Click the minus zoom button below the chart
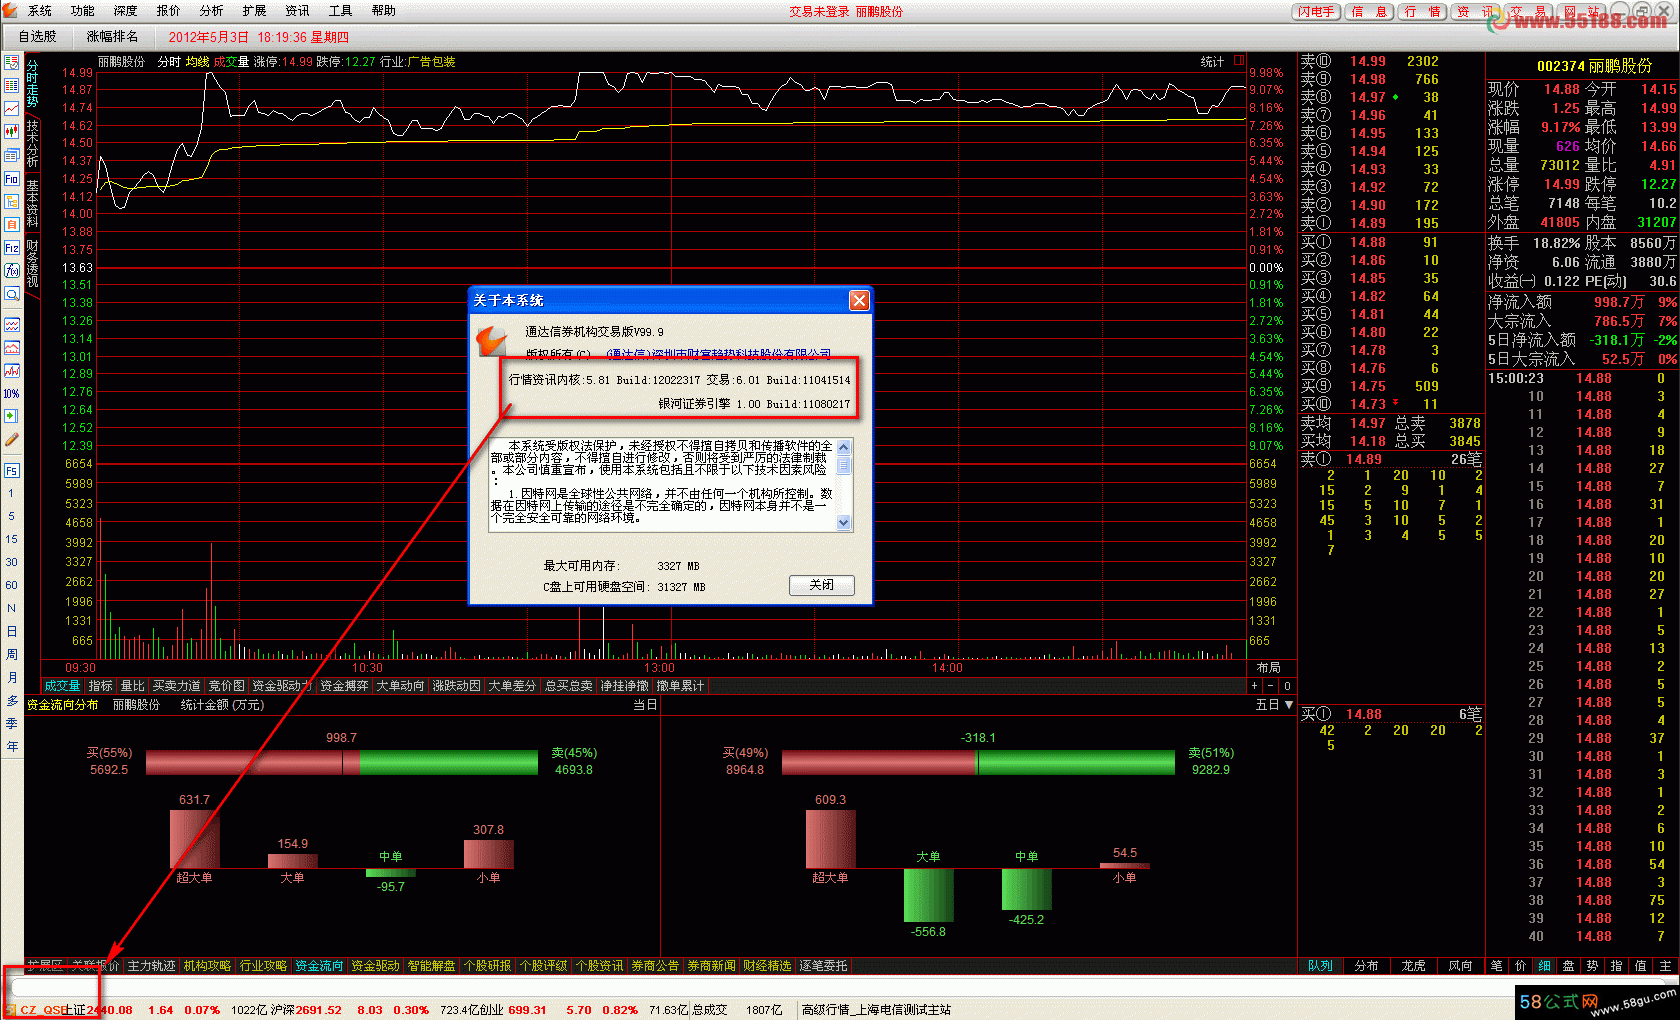Image resolution: width=1680 pixels, height=1020 pixels. 1271,686
